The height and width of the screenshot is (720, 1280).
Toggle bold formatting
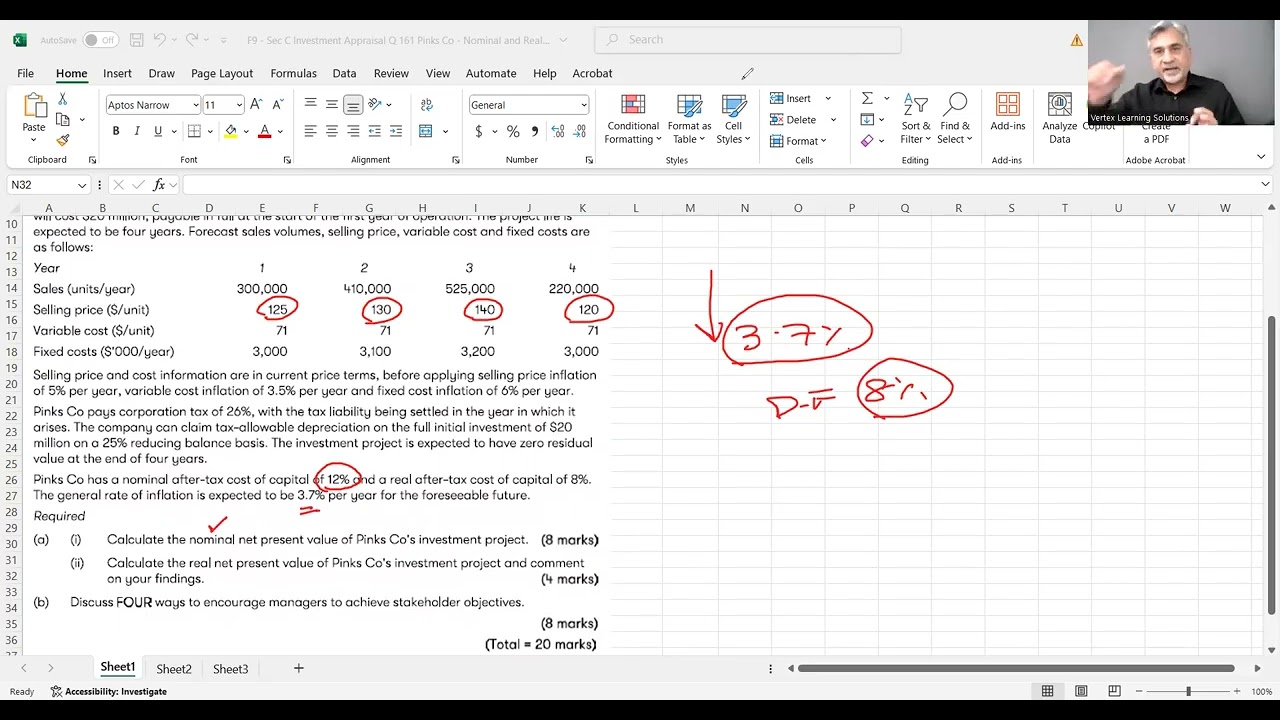tap(116, 131)
